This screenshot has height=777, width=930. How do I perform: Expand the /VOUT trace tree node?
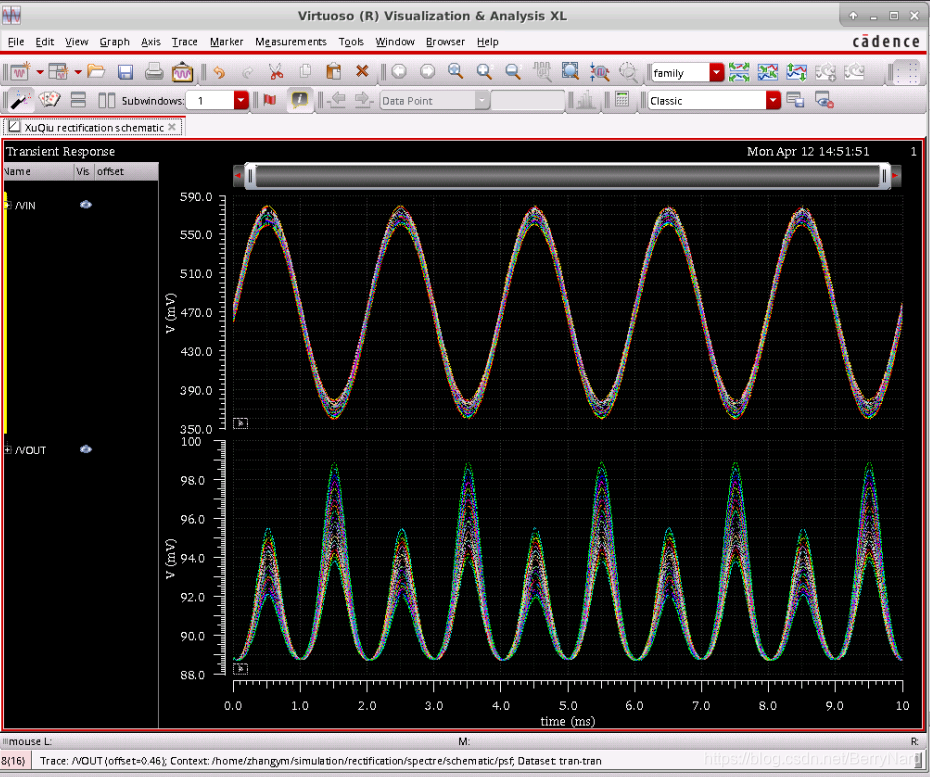[x=8, y=450]
